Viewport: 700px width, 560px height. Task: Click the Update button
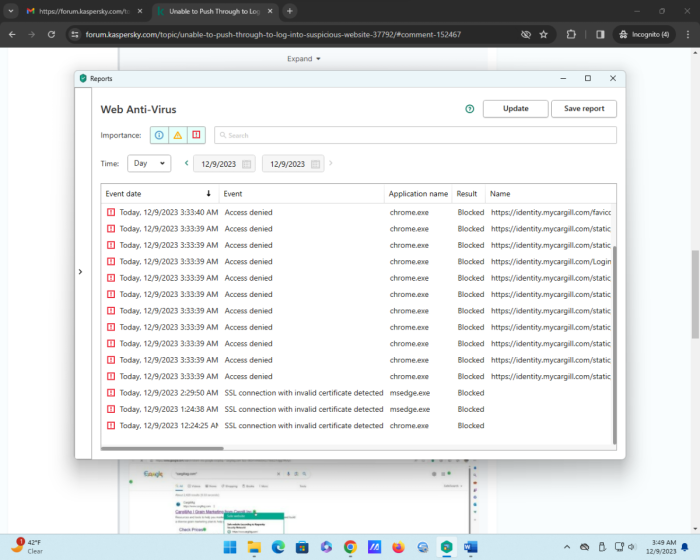click(516, 109)
